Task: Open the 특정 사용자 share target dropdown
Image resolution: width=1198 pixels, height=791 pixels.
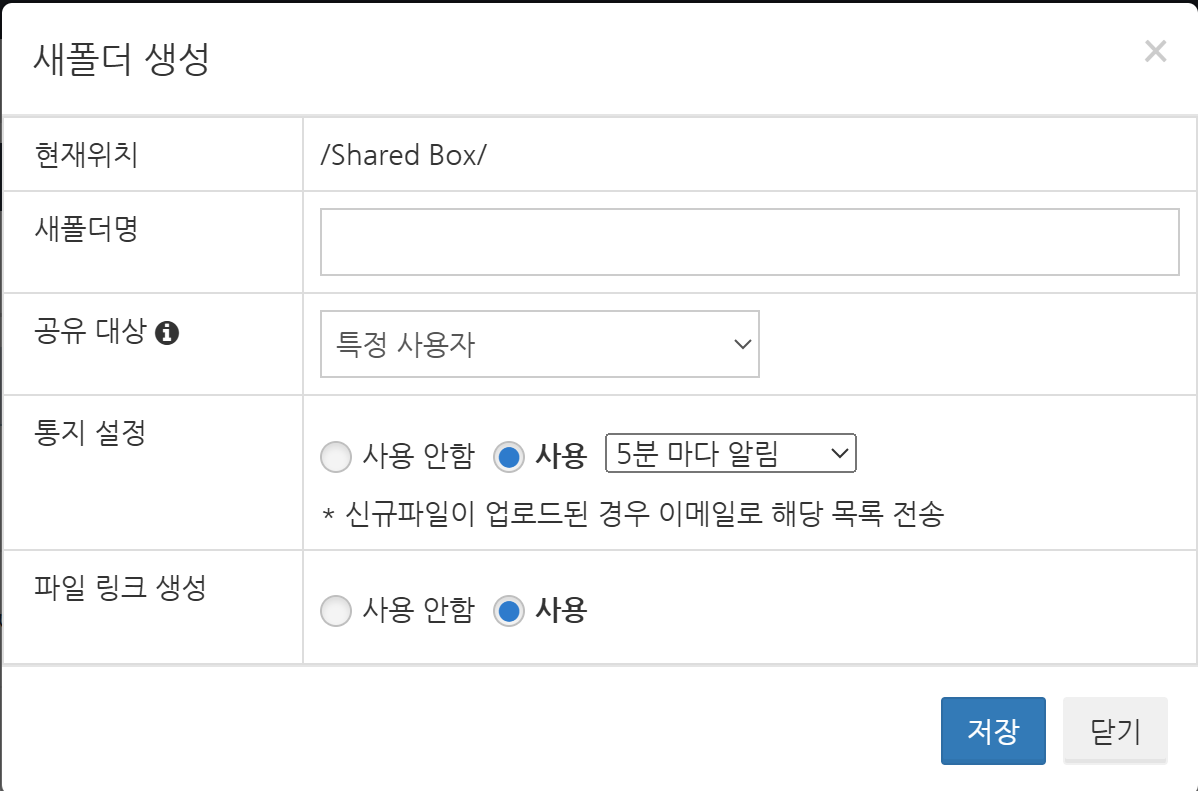Action: (539, 344)
